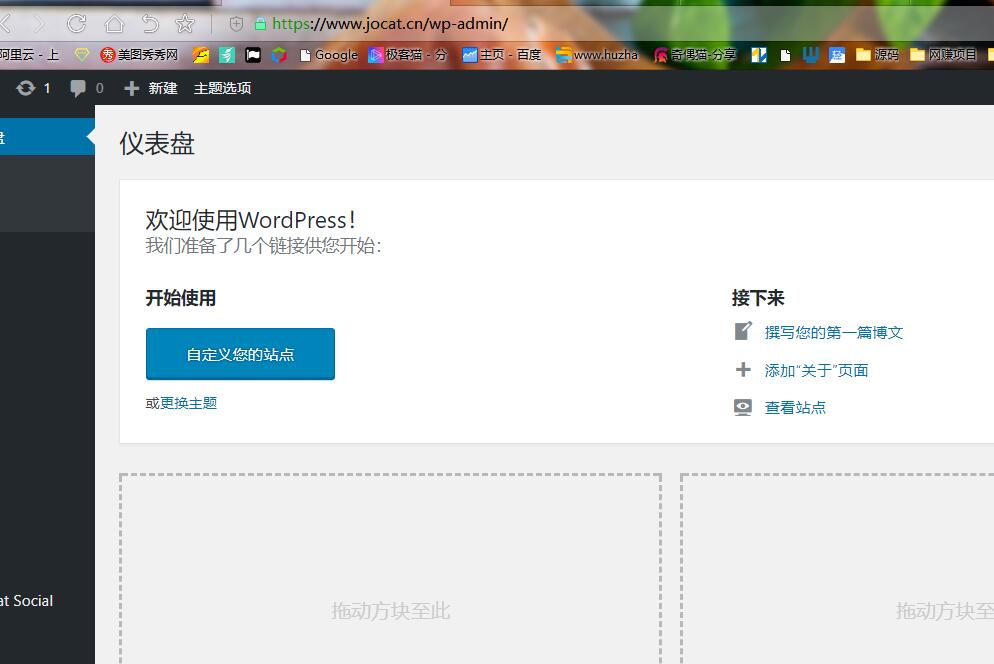
Task: Click the WordPress updates icon showing 1
Action: [x=33, y=88]
